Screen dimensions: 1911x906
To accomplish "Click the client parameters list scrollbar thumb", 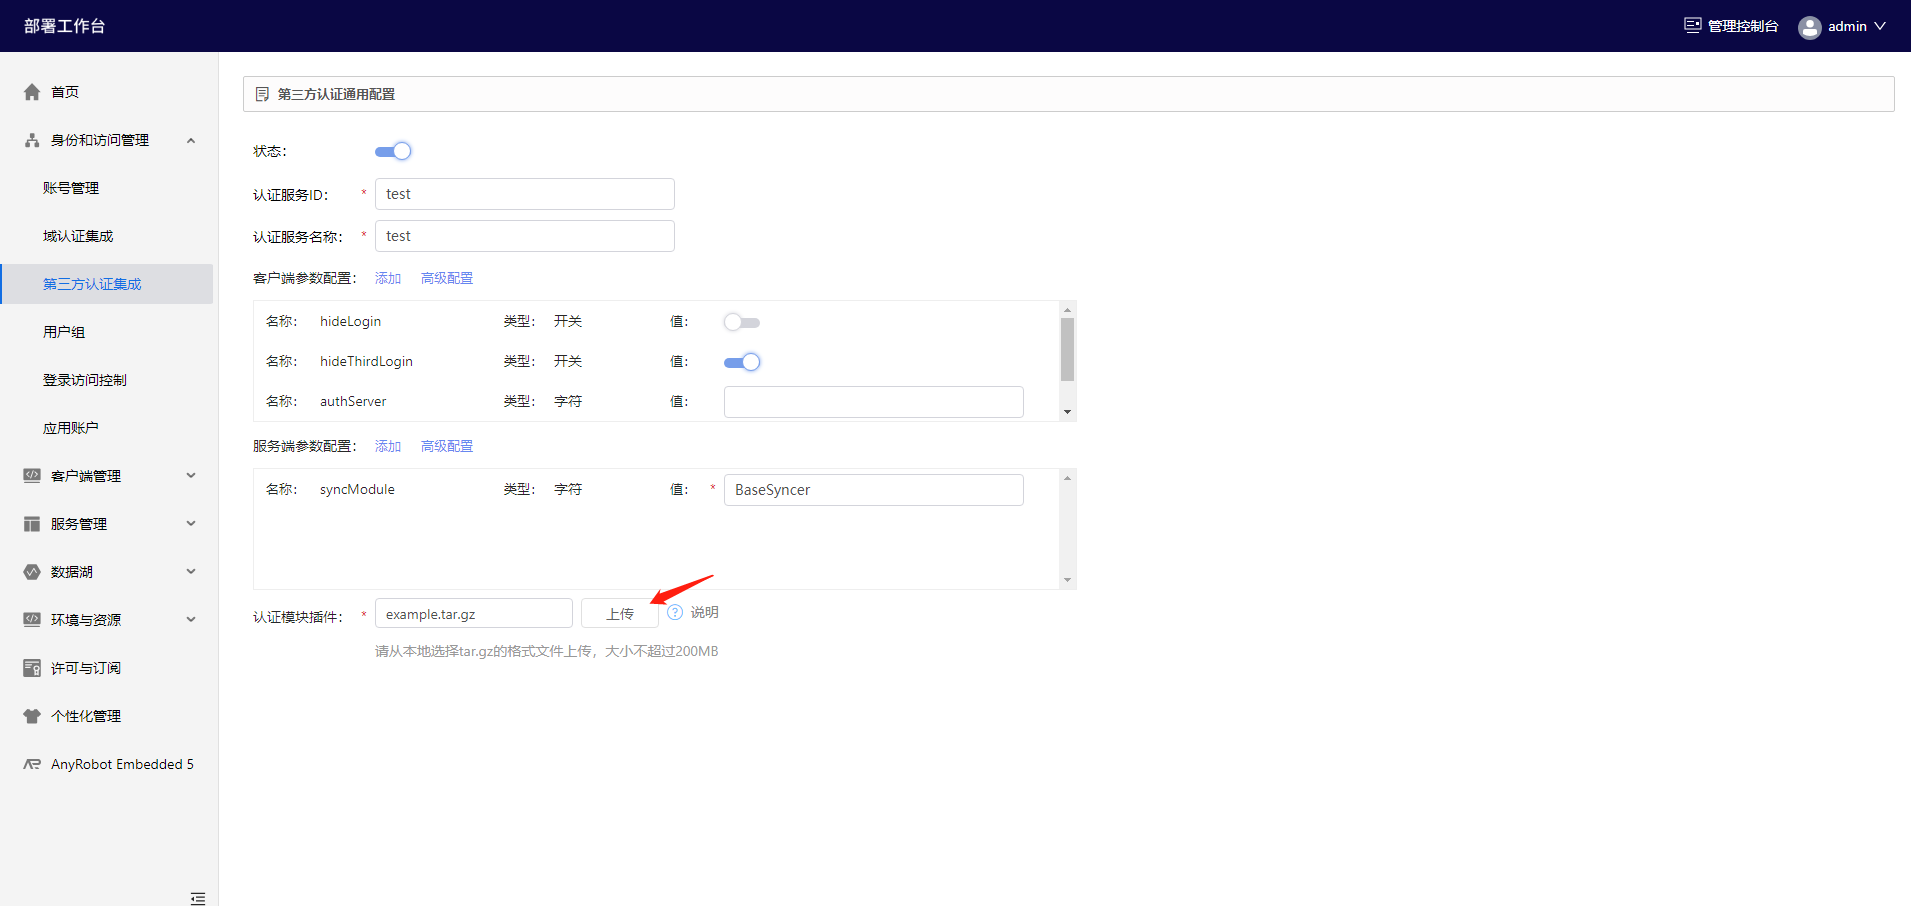I will (1067, 350).
